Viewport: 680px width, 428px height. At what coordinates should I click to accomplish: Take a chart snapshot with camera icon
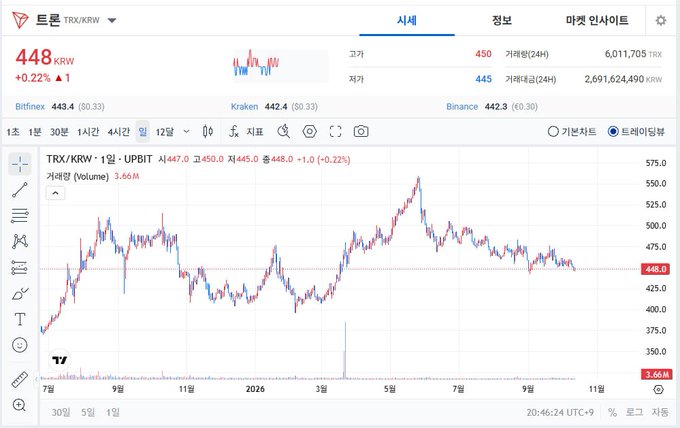click(x=361, y=131)
